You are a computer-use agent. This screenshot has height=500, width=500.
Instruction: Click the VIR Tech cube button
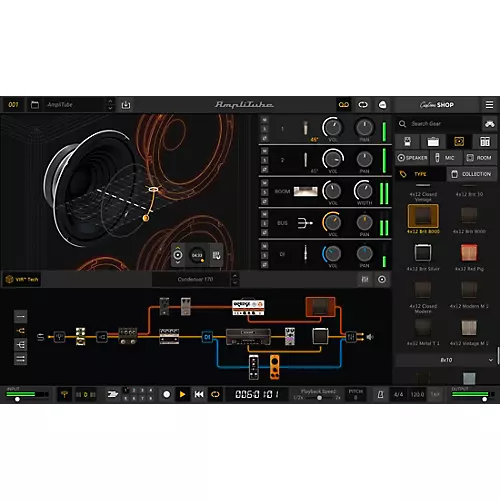pyautogui.click(x=22, y=279)
